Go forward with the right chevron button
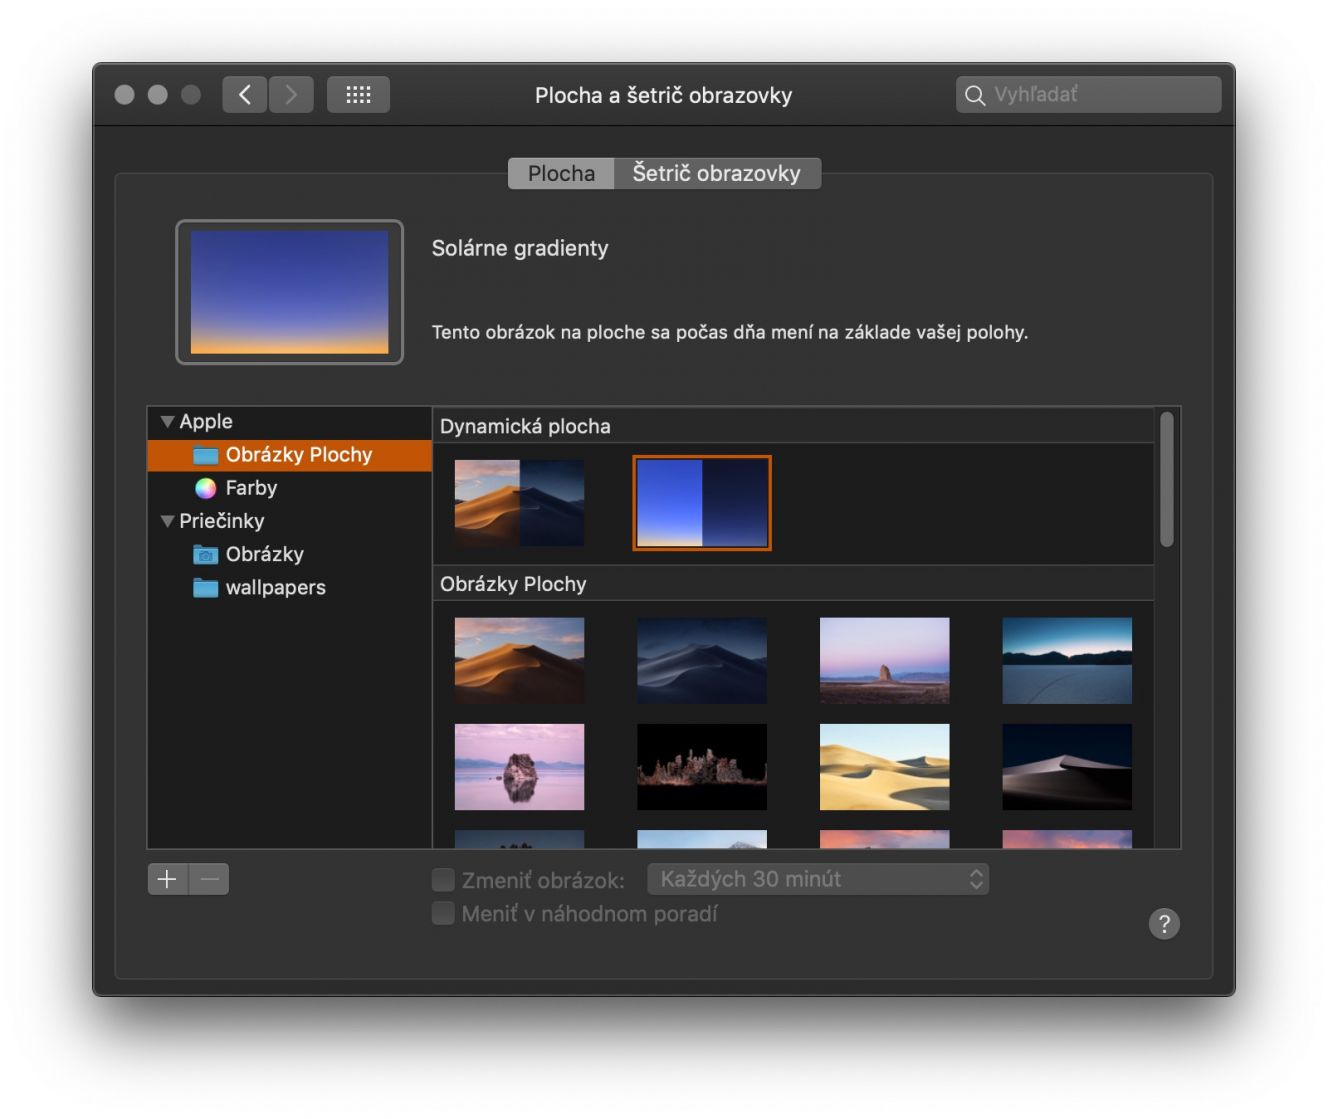 (291, 95)
